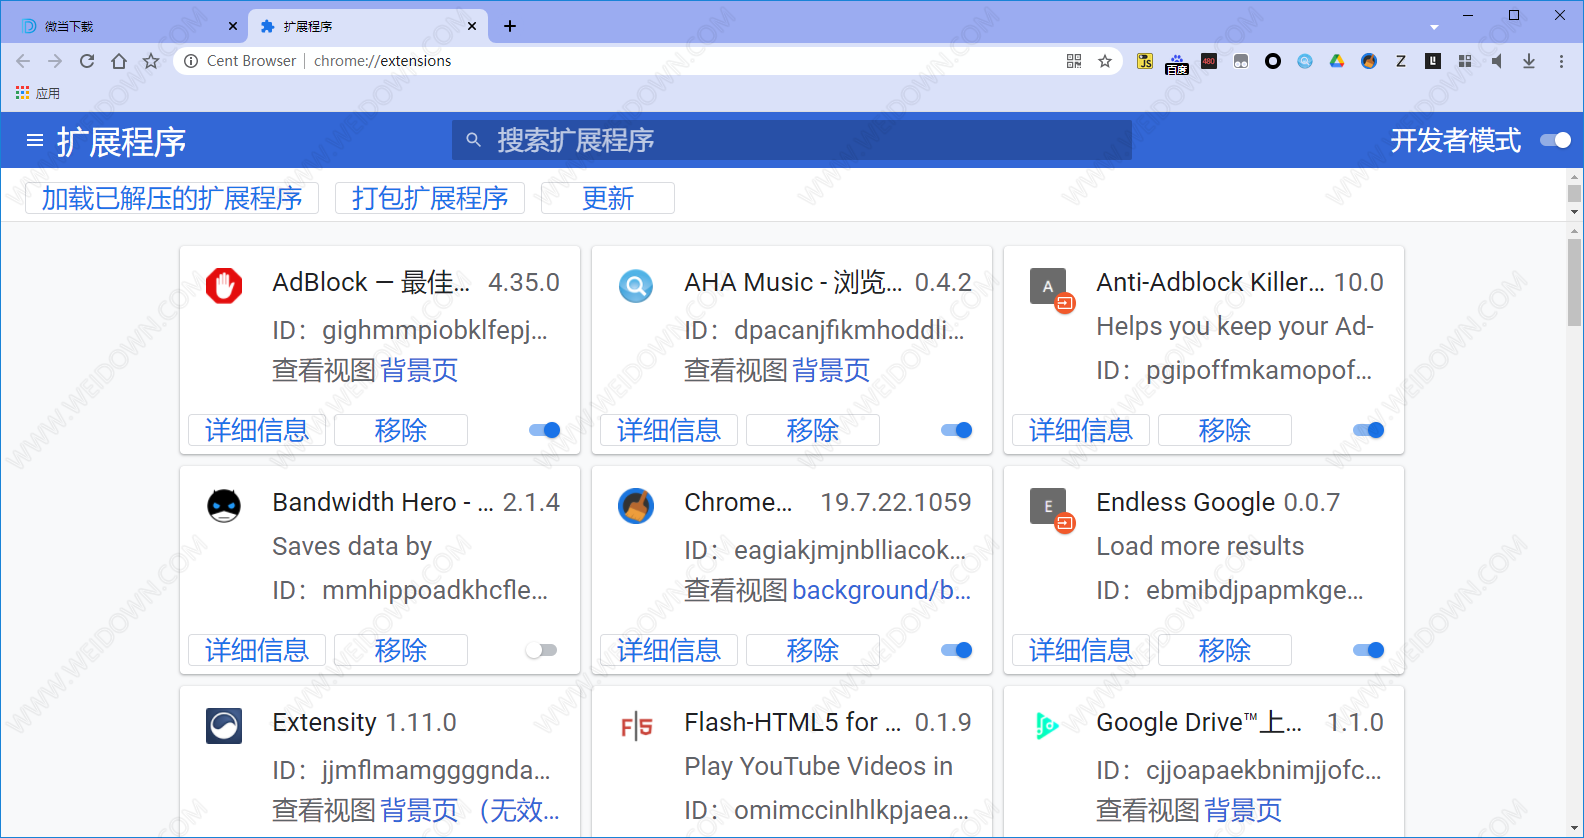
Task: Open Chrome cleaner background page link
Action: click(882, 591)
